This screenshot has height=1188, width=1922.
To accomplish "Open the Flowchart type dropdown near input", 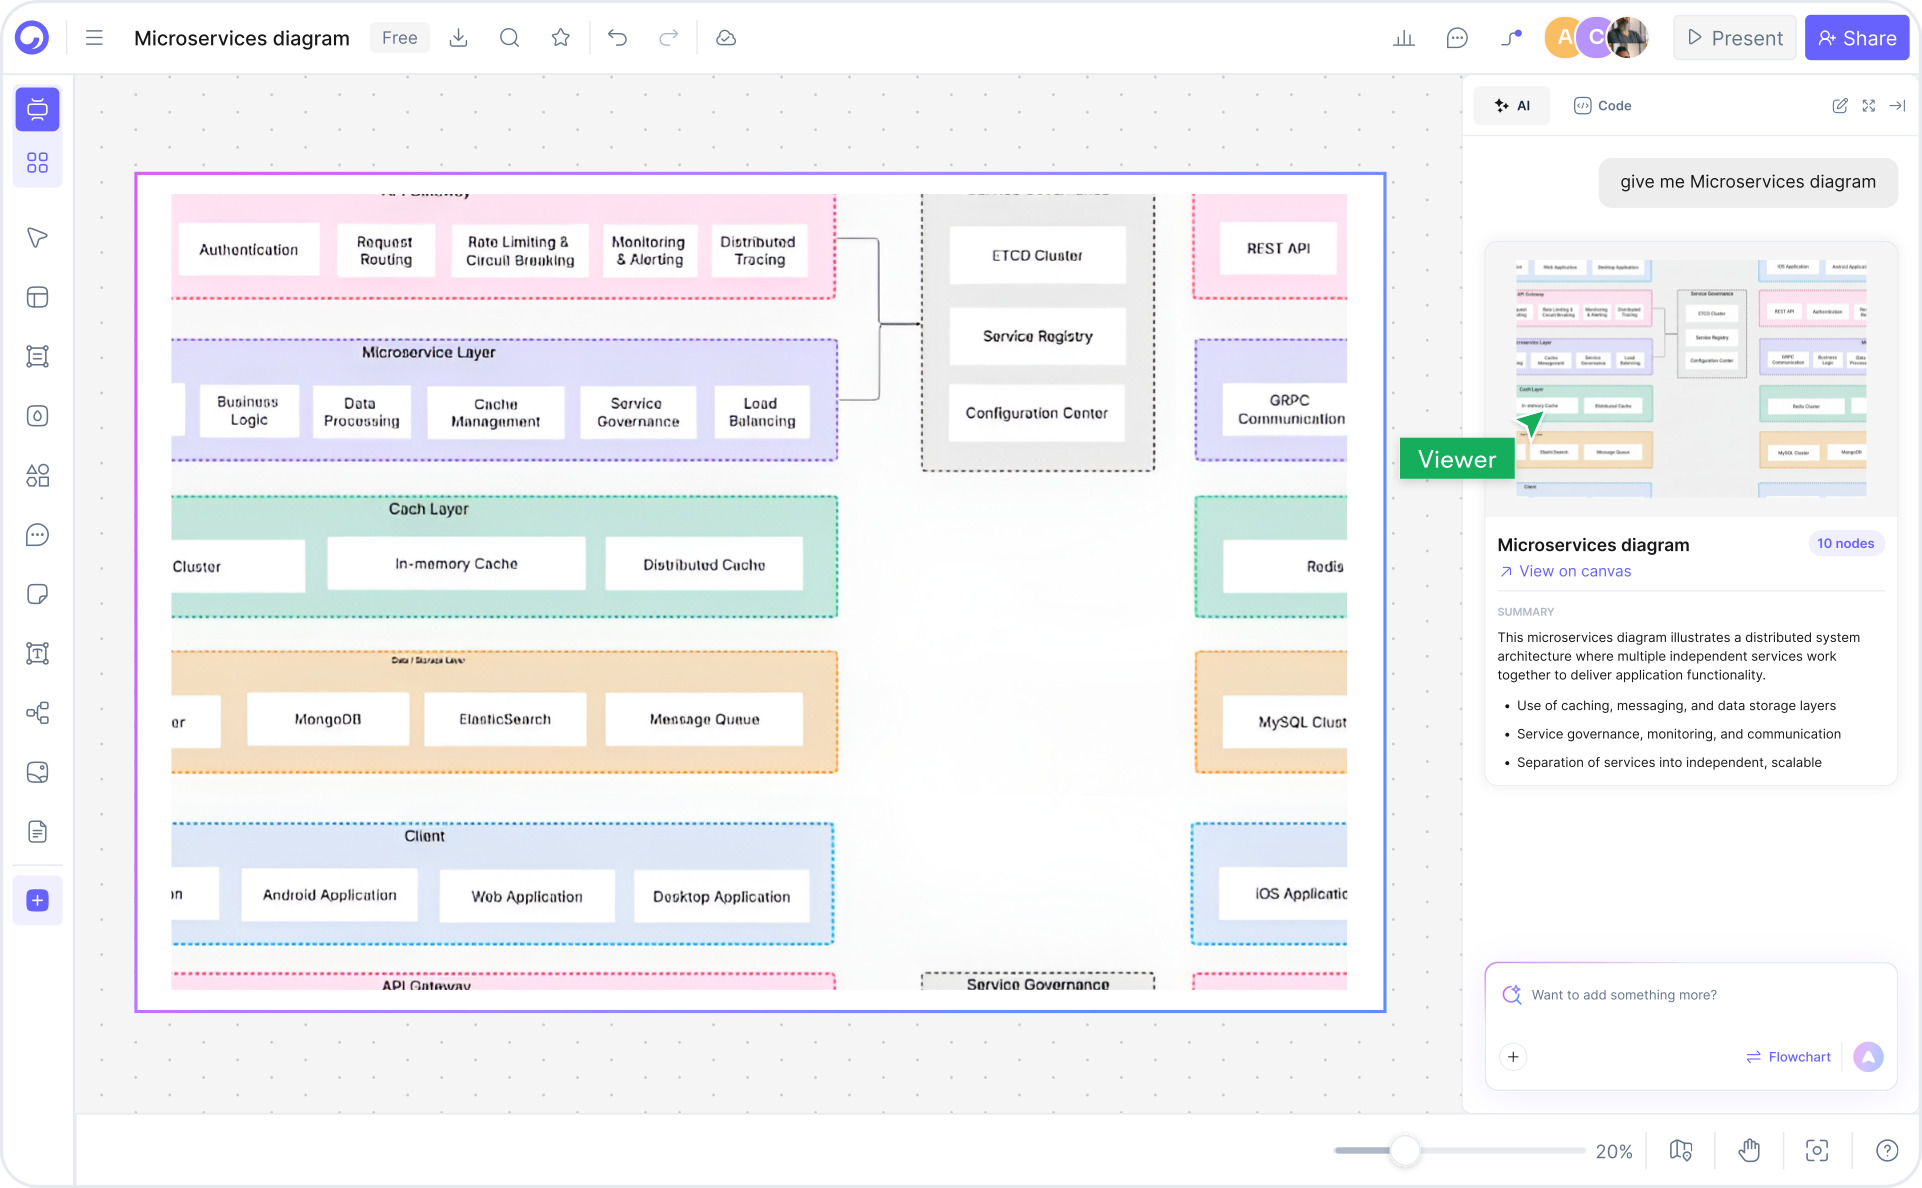I will pos(1788,1056).
